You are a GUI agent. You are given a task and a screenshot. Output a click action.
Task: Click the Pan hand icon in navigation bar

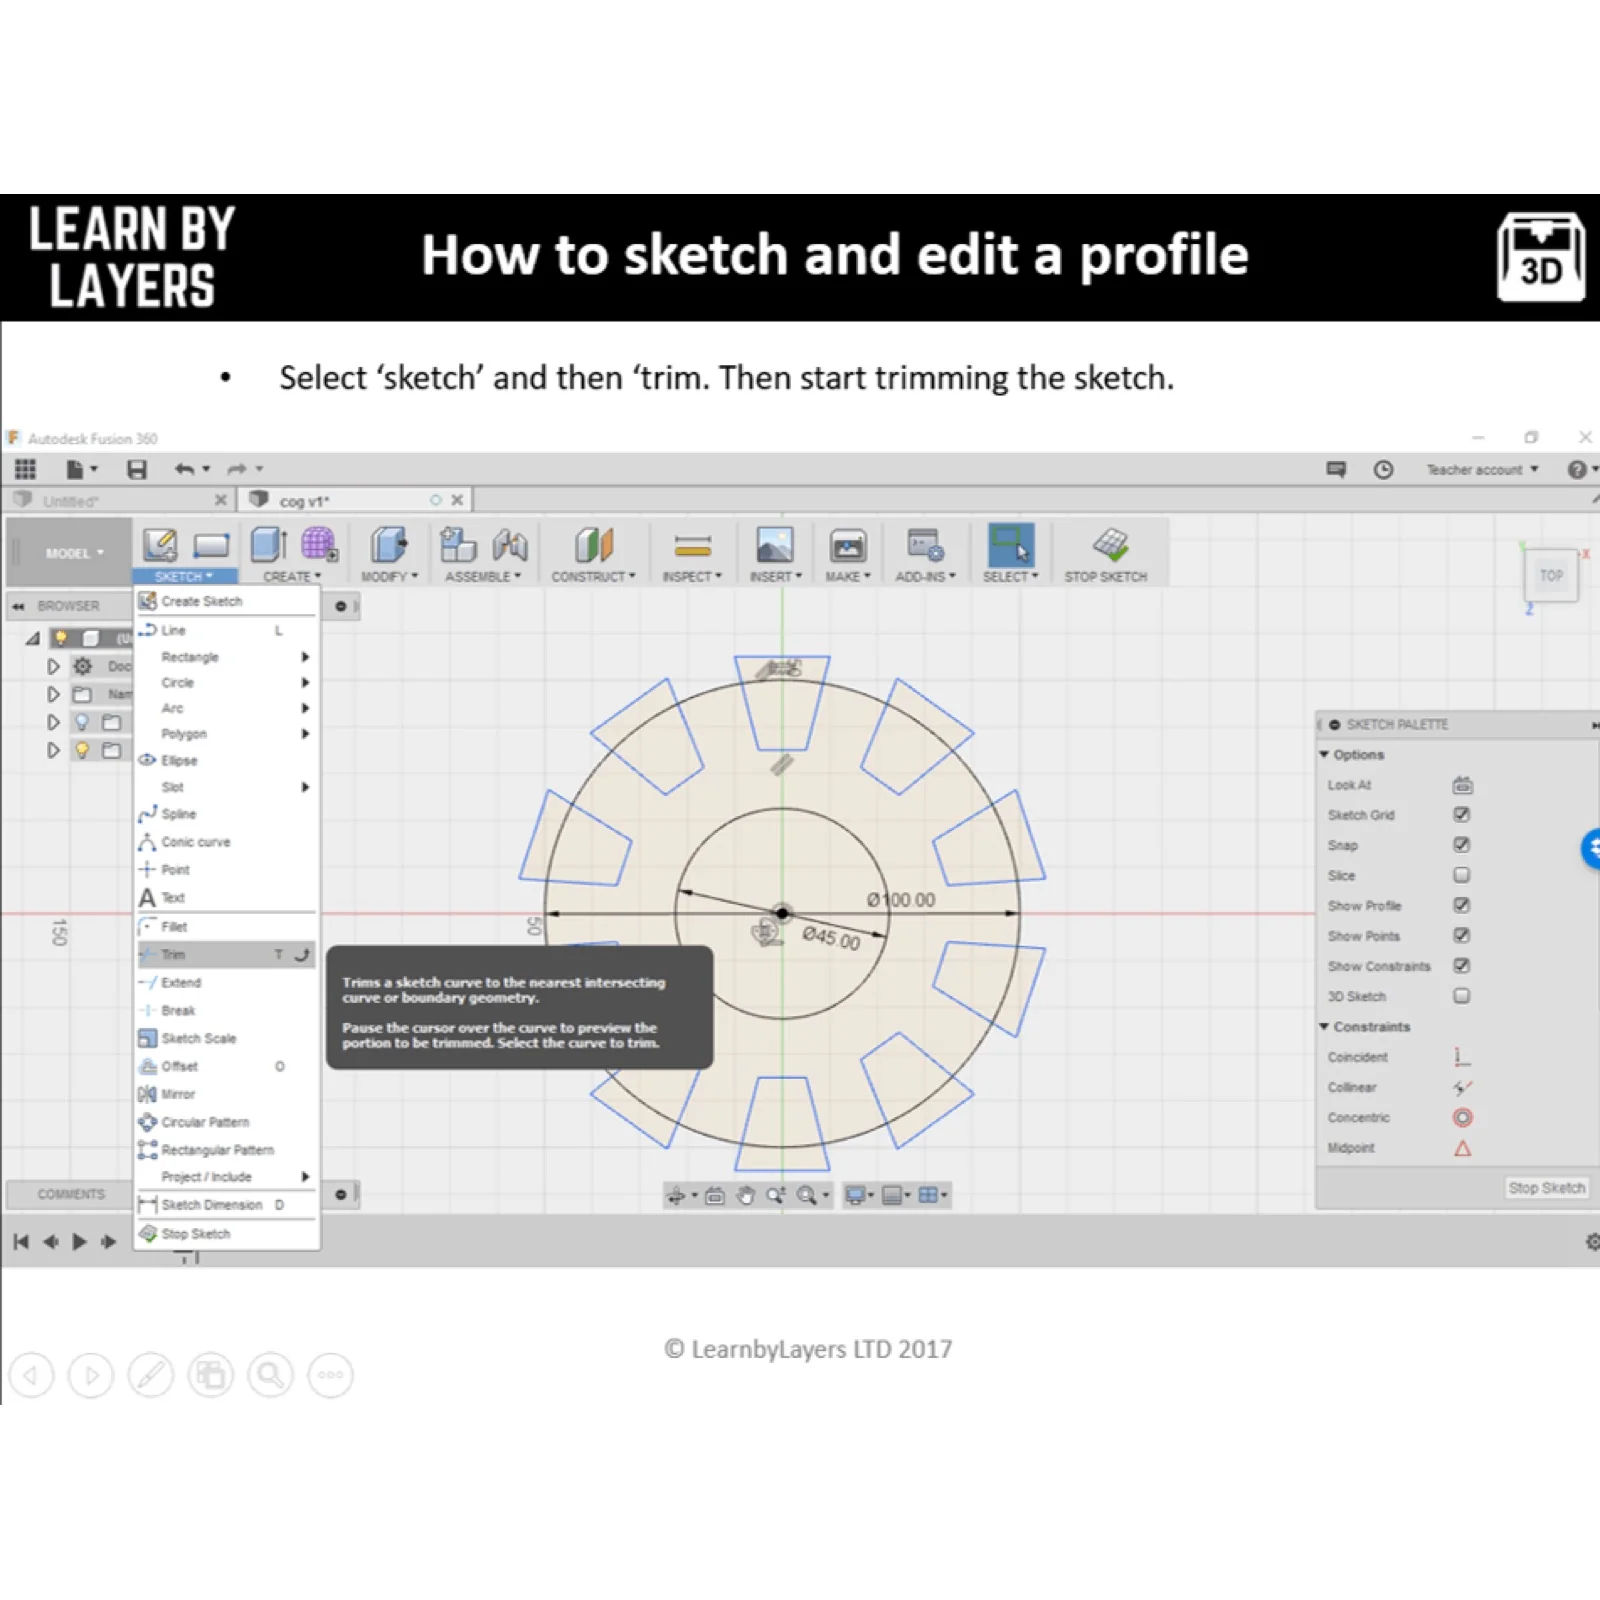coord(746,1195)
